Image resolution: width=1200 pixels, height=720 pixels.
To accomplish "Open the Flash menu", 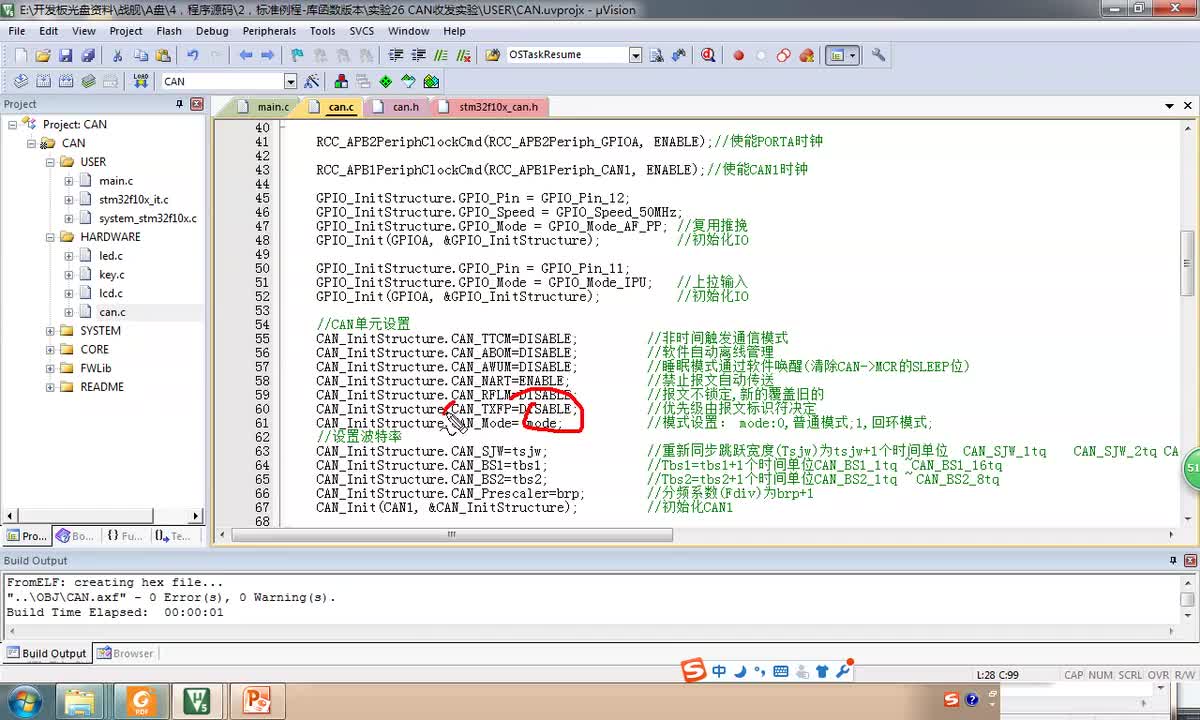I will (169, 31).
